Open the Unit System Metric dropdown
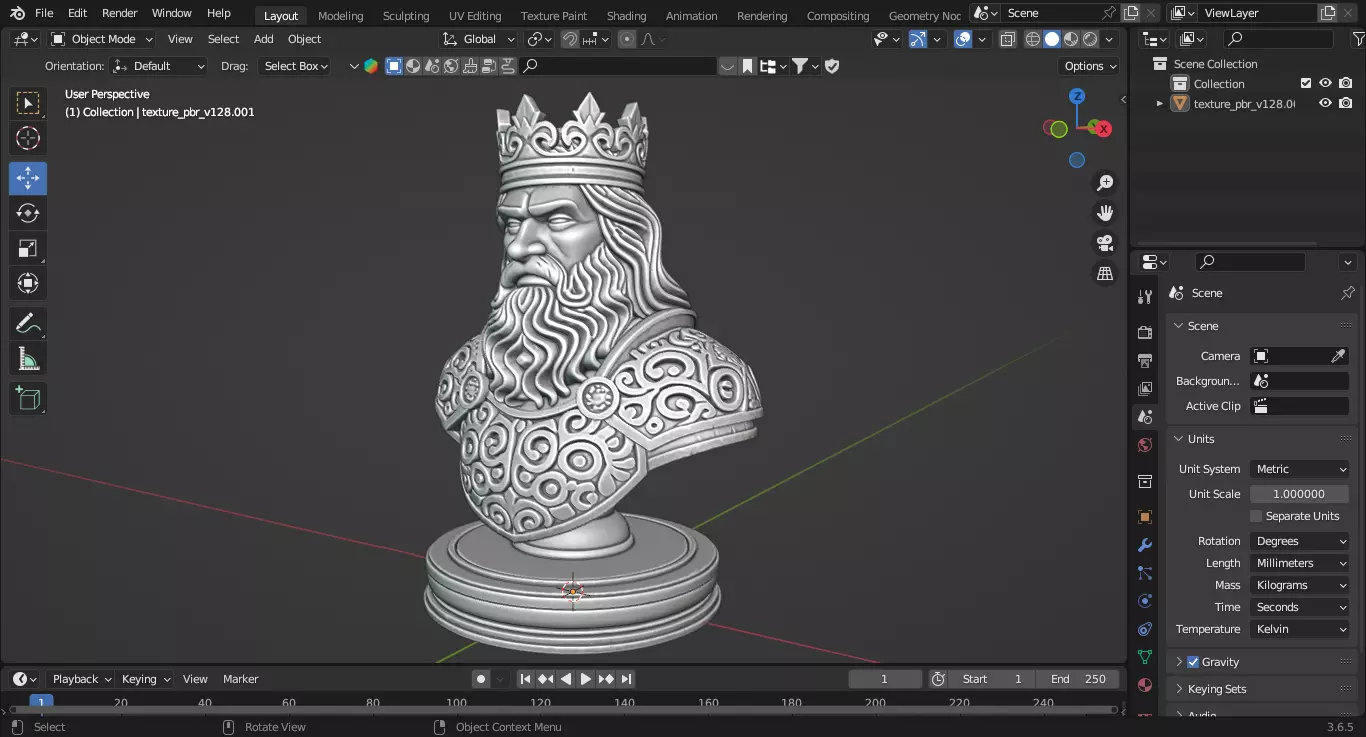Viewport: 1366px width, 737px height. click(1300, 469)
